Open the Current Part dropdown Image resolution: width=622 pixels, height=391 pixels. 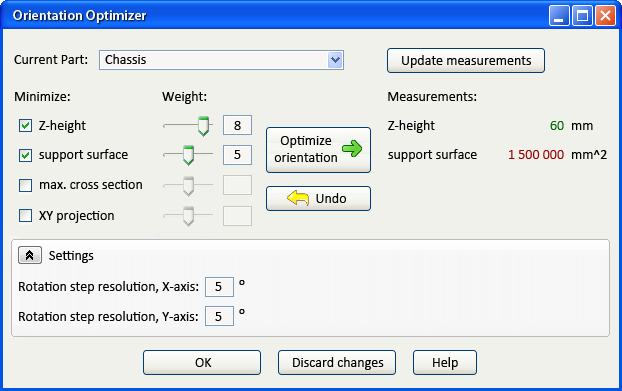click(x=335, y=60)
